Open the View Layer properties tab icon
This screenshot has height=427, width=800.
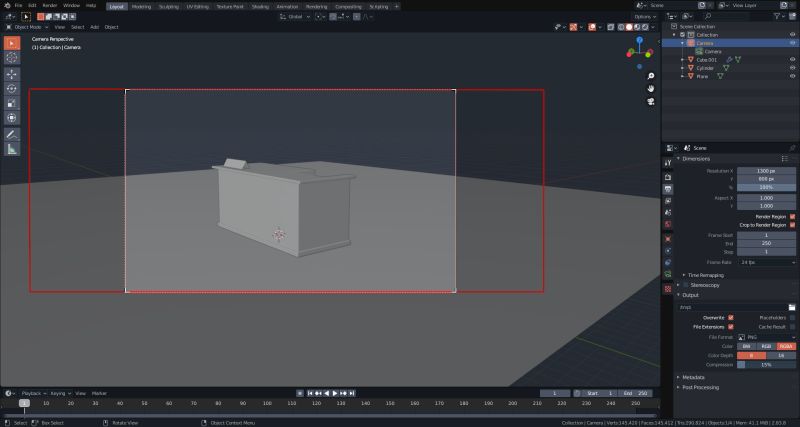tap(668, 201)
